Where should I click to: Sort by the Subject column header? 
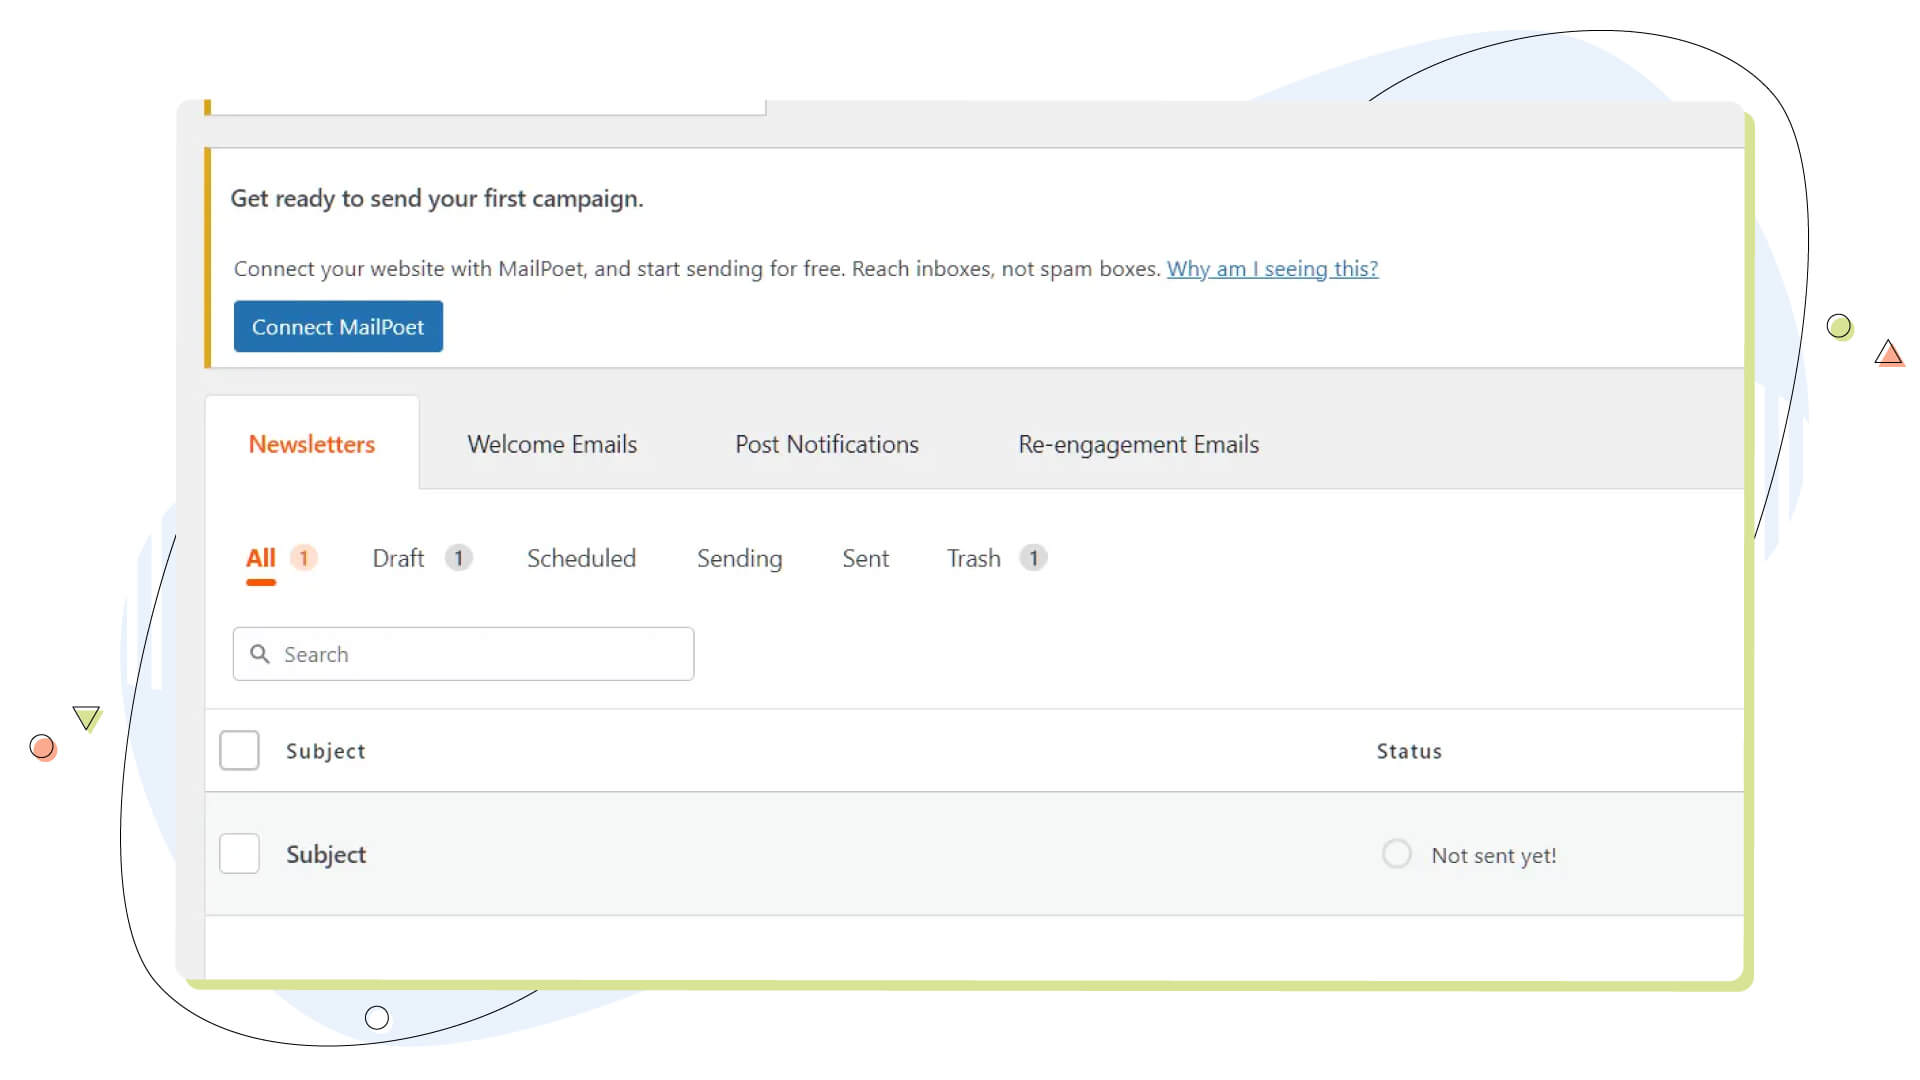click(325, 750)
